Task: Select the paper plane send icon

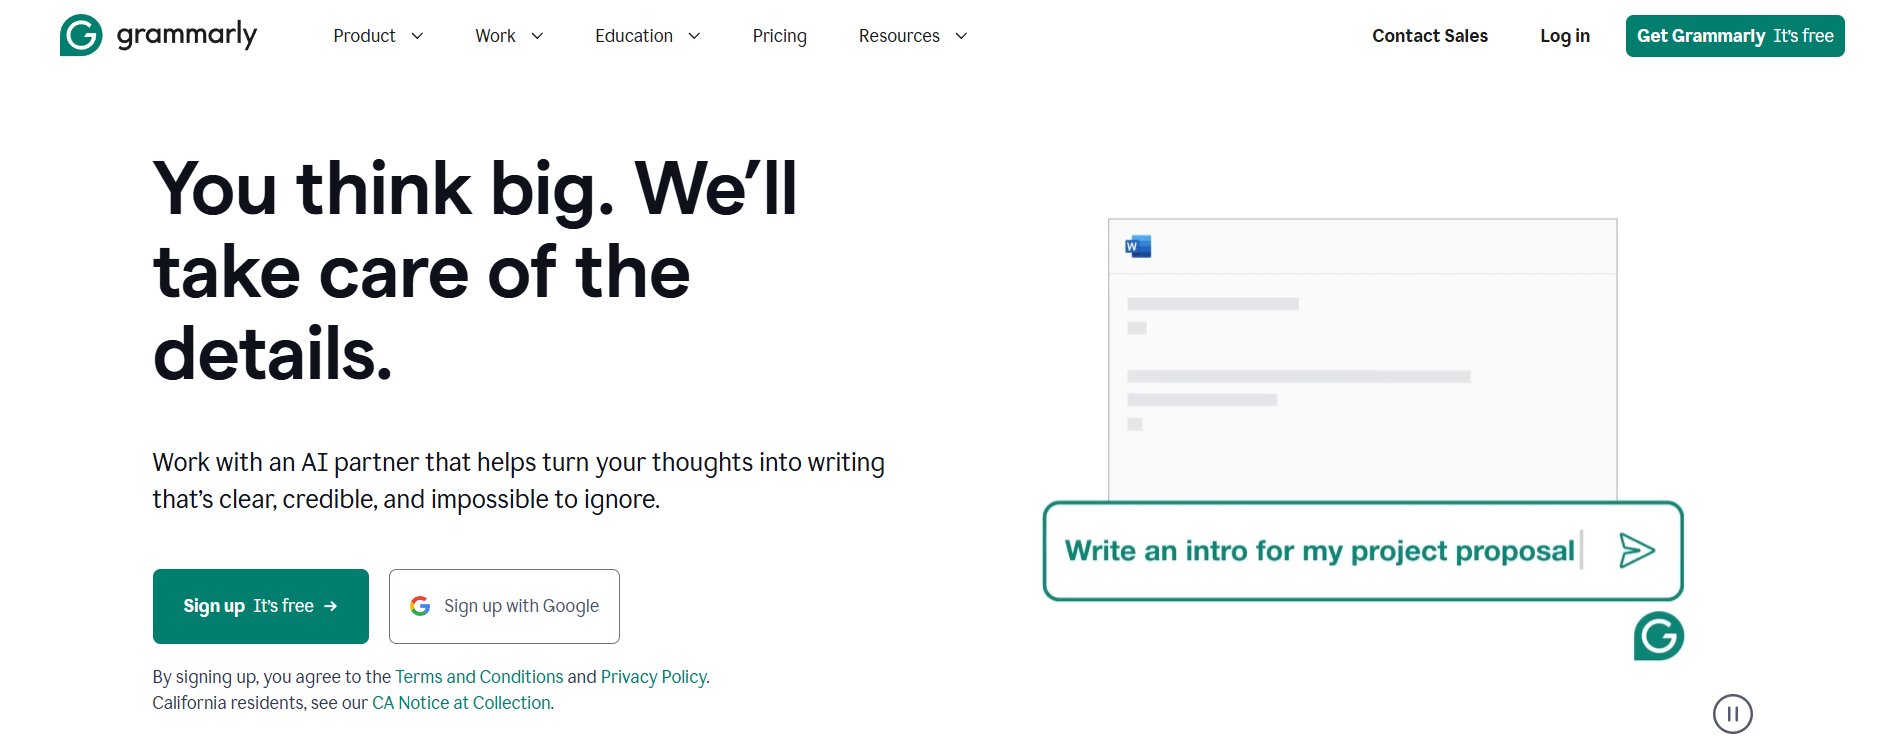Action: (1636, 550)
